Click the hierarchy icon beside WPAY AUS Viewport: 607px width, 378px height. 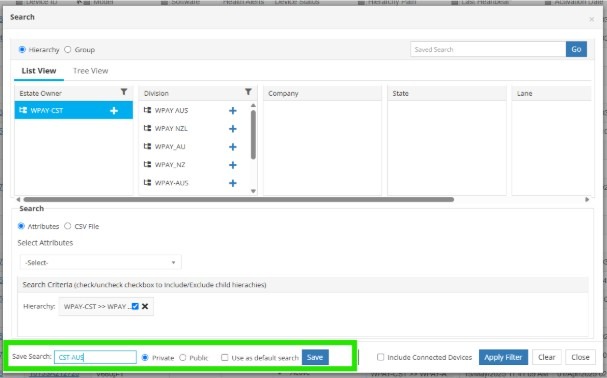point(147,110)
